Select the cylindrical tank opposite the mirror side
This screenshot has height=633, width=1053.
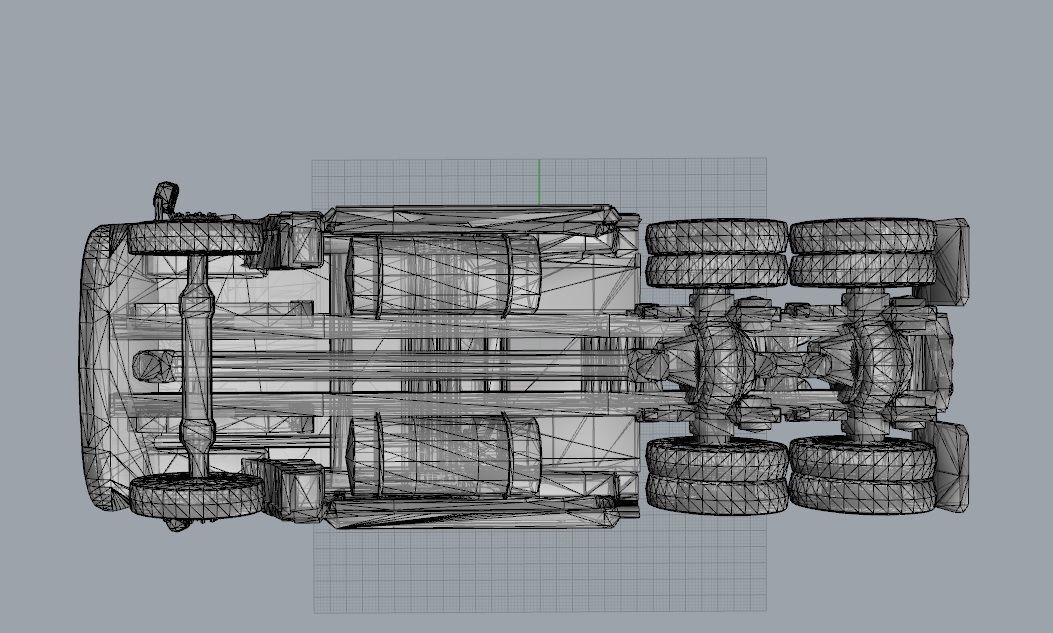443,455
